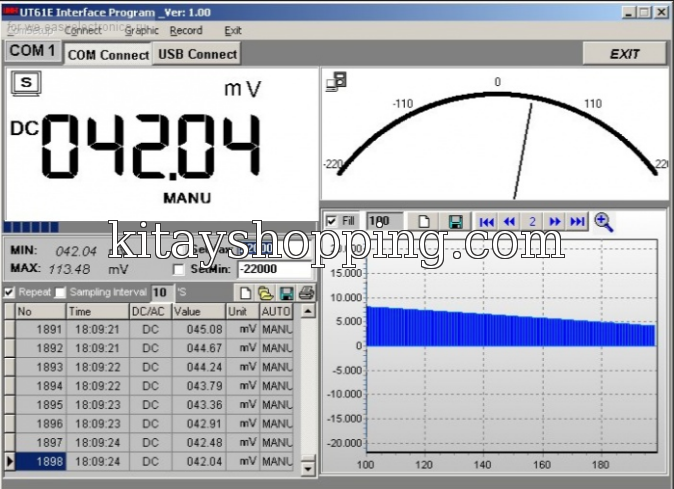The height and width of the screenshot is (489, 674).
Task: Click the USB Connect button
Action: 197,54
